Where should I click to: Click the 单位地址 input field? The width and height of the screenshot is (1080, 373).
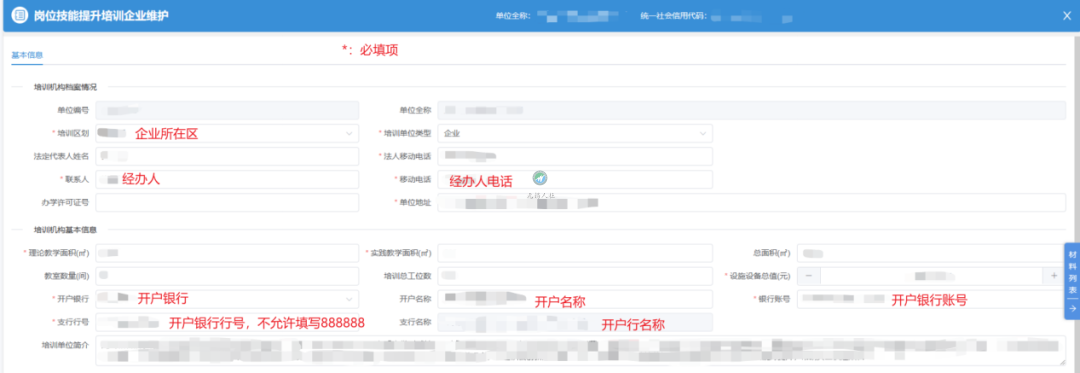(x=751, y=202)
